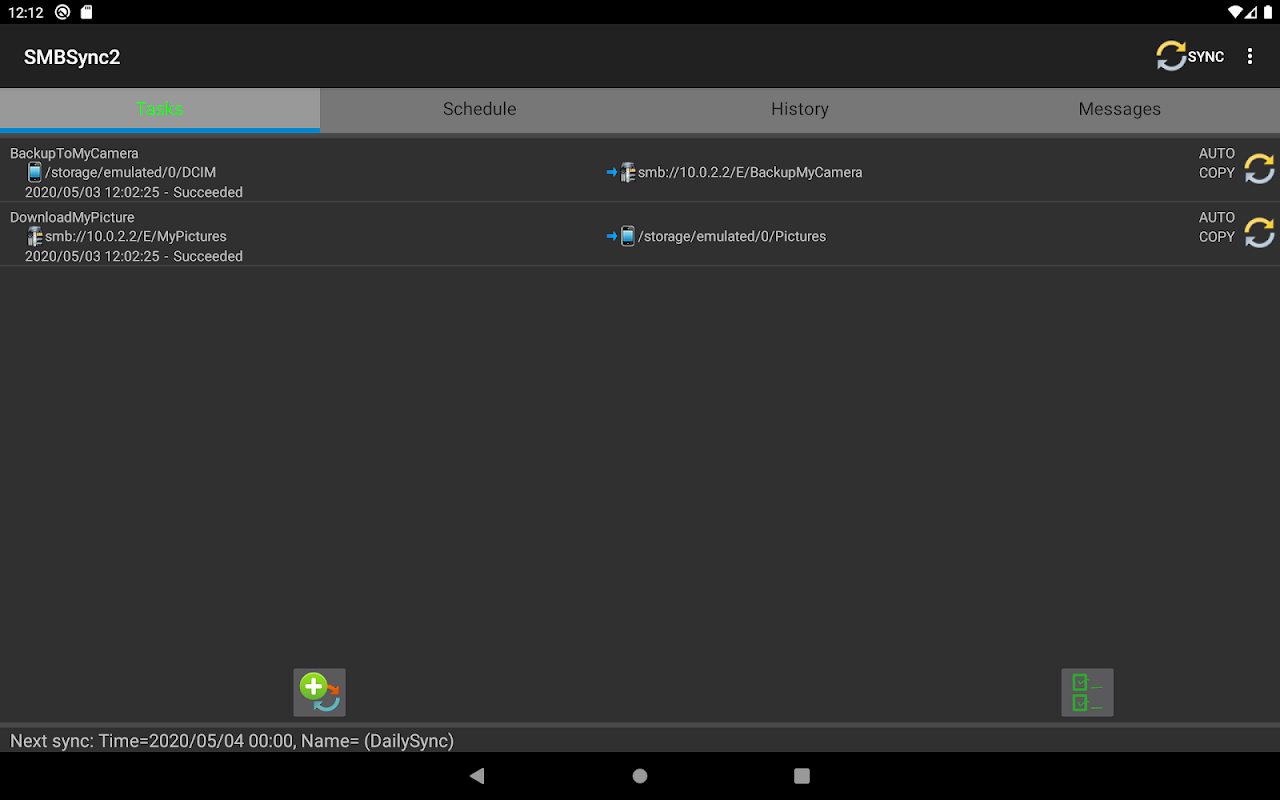This screenshot has width=1280, height=800.
Task: Tap the Wi-Fi signal icon in status bar
Action: pos(1236,12)
